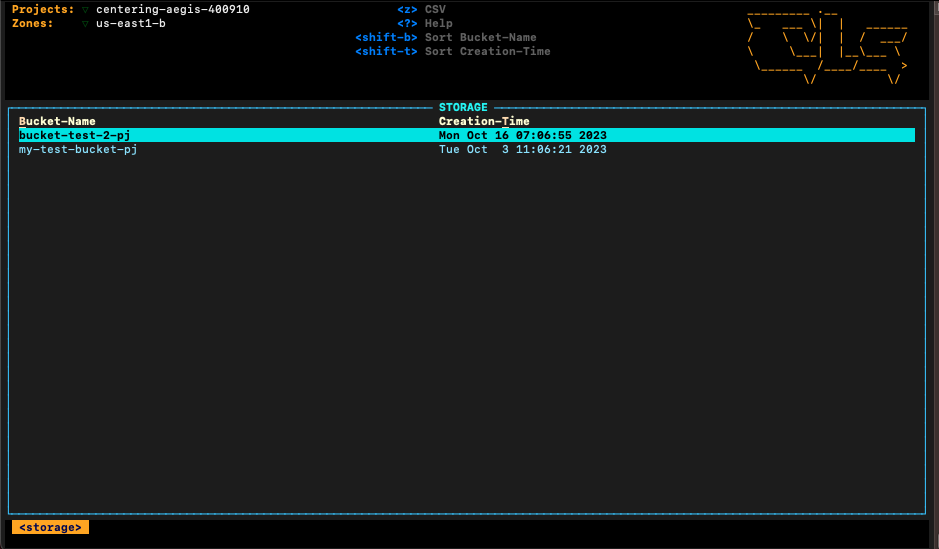Click the Tue Oct 3 creation time

click(x=522, y=149)
